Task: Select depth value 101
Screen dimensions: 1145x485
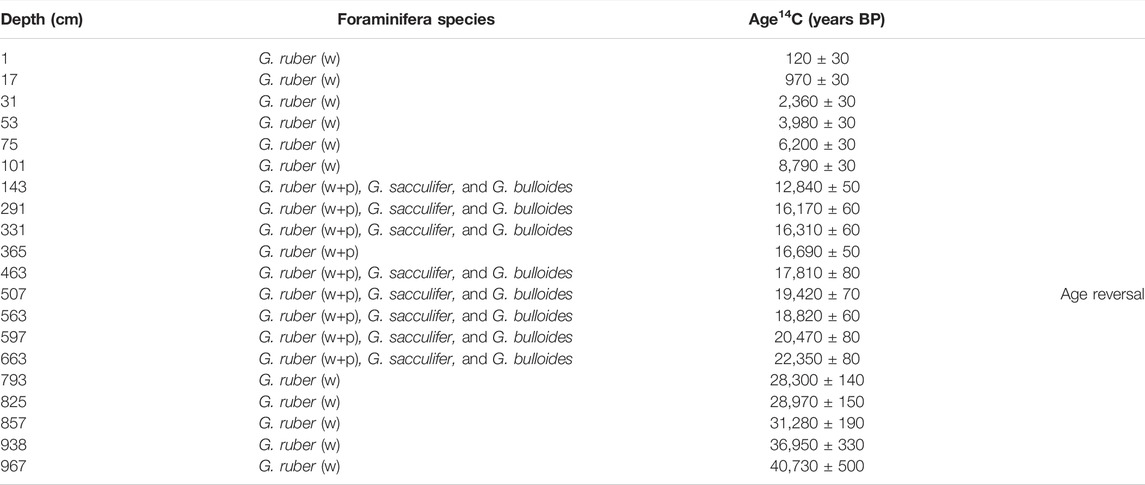Action: click(11, 166)
